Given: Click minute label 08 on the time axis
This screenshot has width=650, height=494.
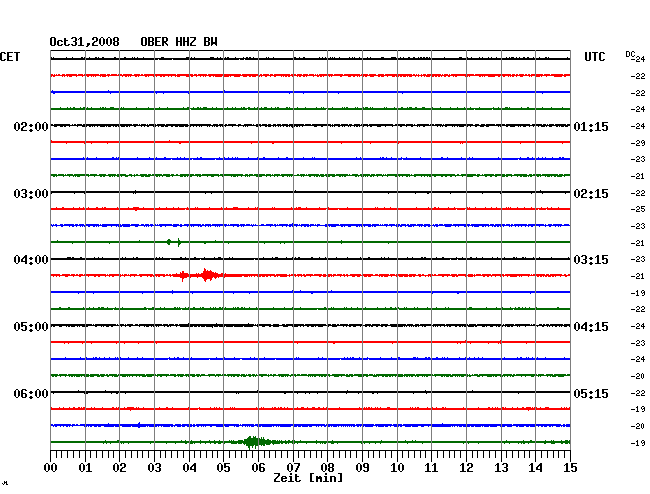Looking at the screenshot, I should 327,468.
